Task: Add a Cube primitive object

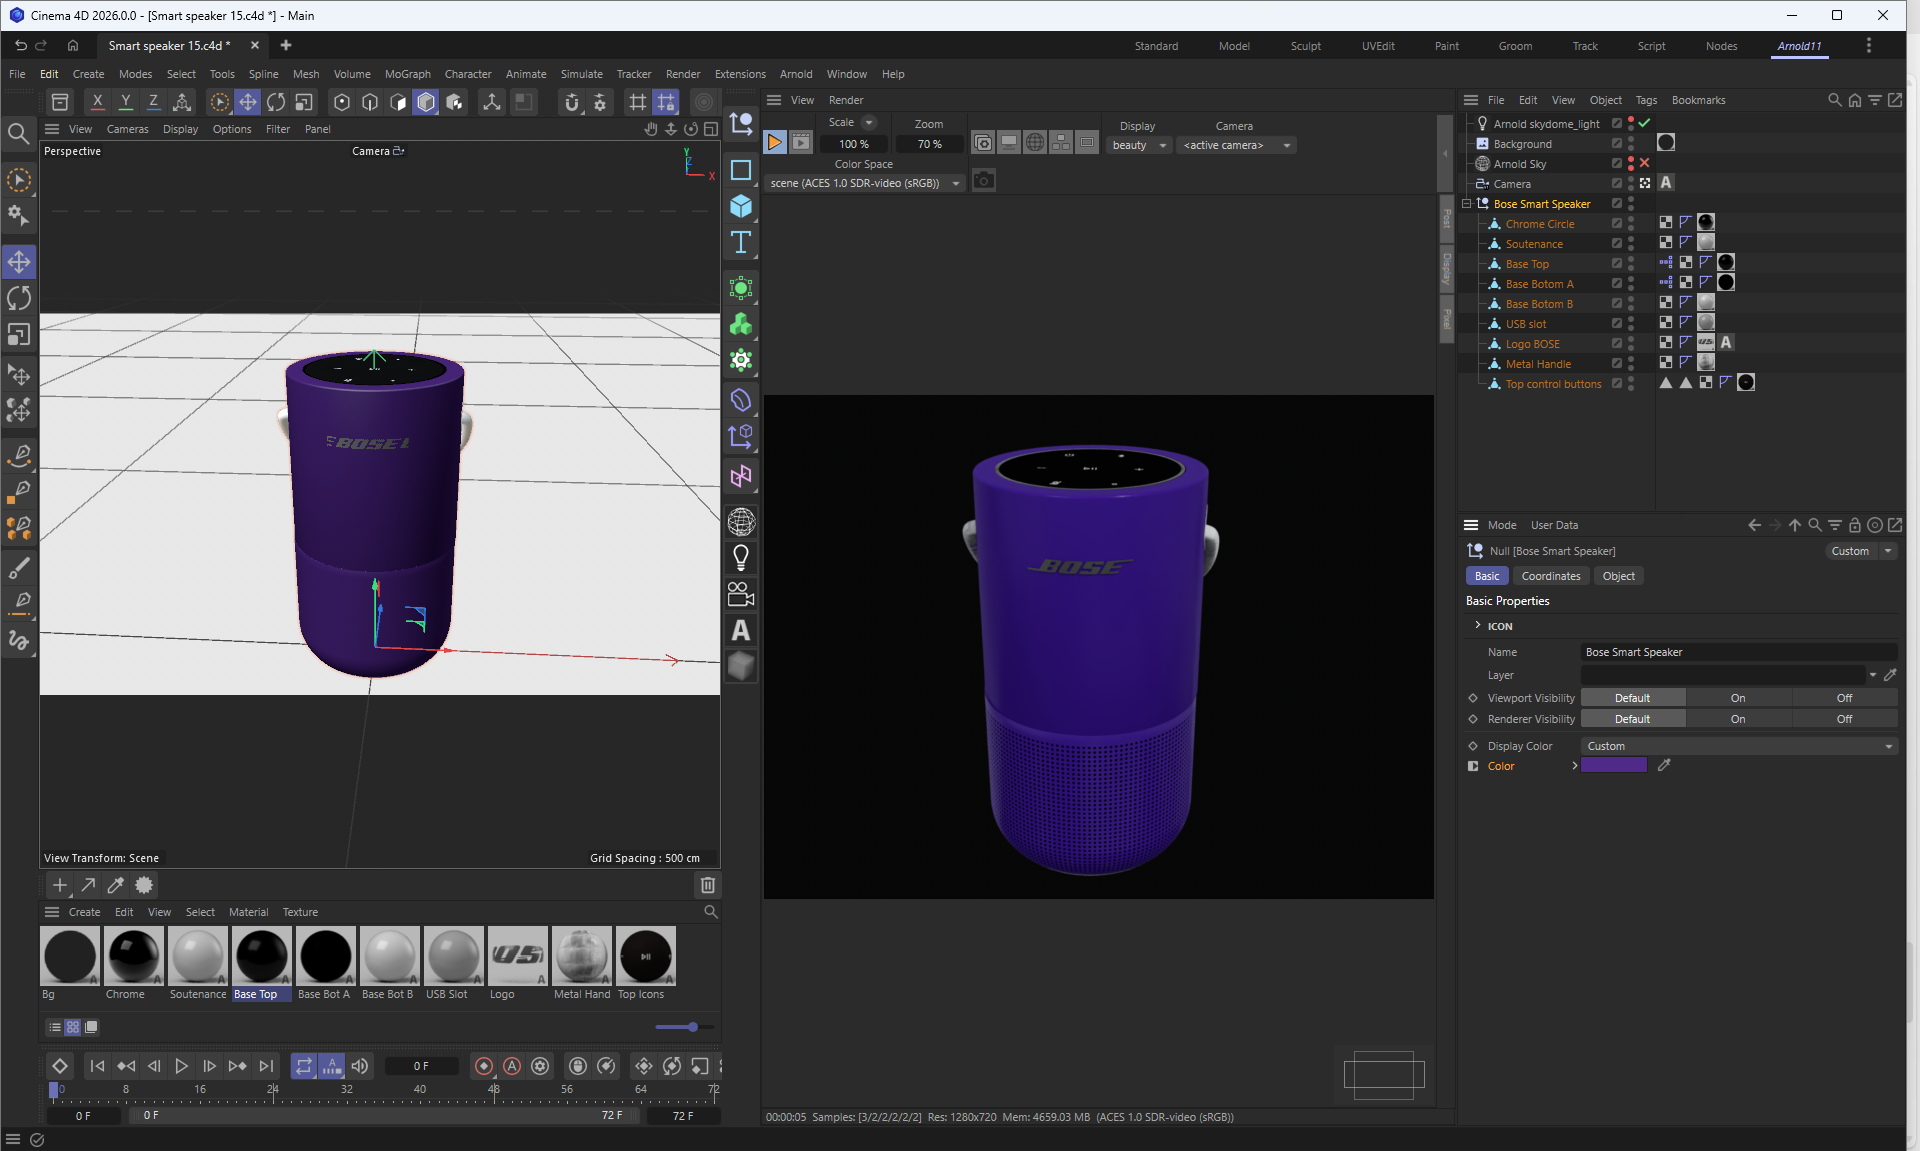Action: coord(741,206)
